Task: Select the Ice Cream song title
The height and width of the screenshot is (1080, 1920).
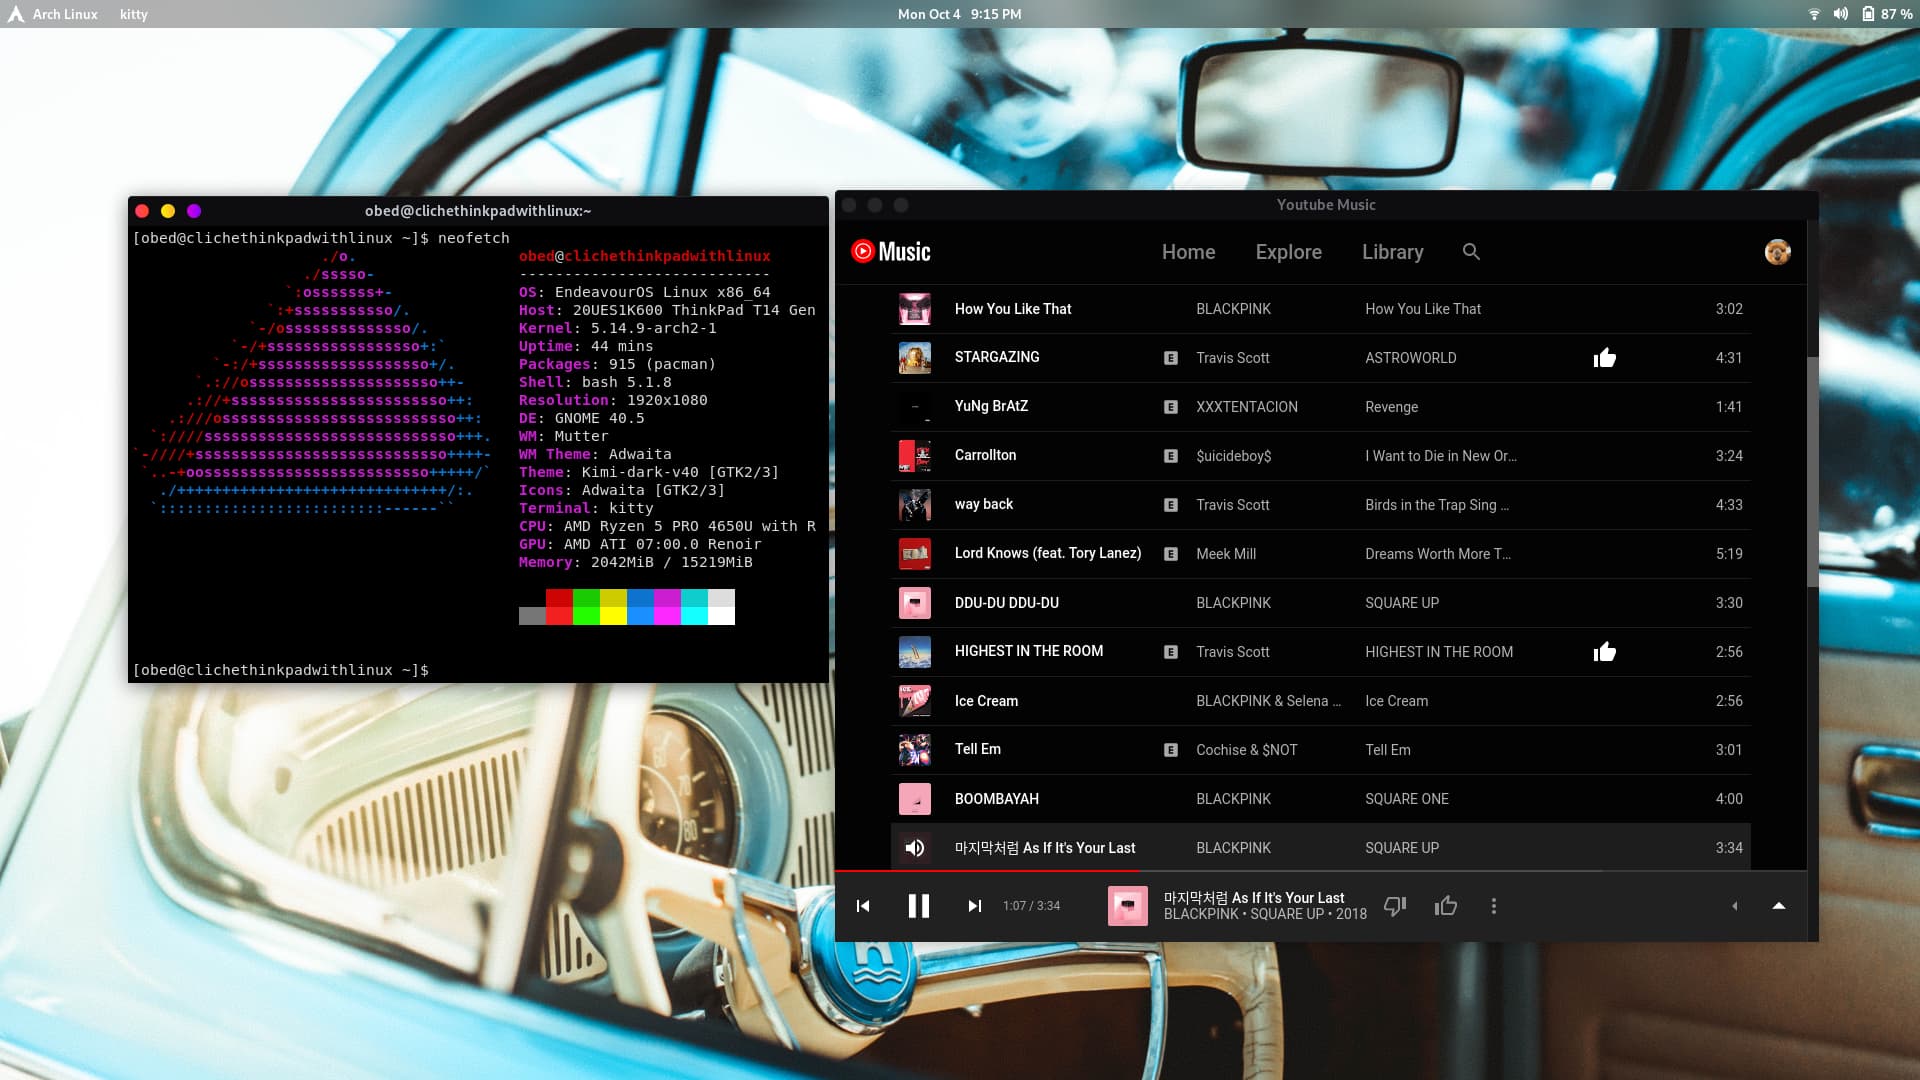Action: [986, 701]
